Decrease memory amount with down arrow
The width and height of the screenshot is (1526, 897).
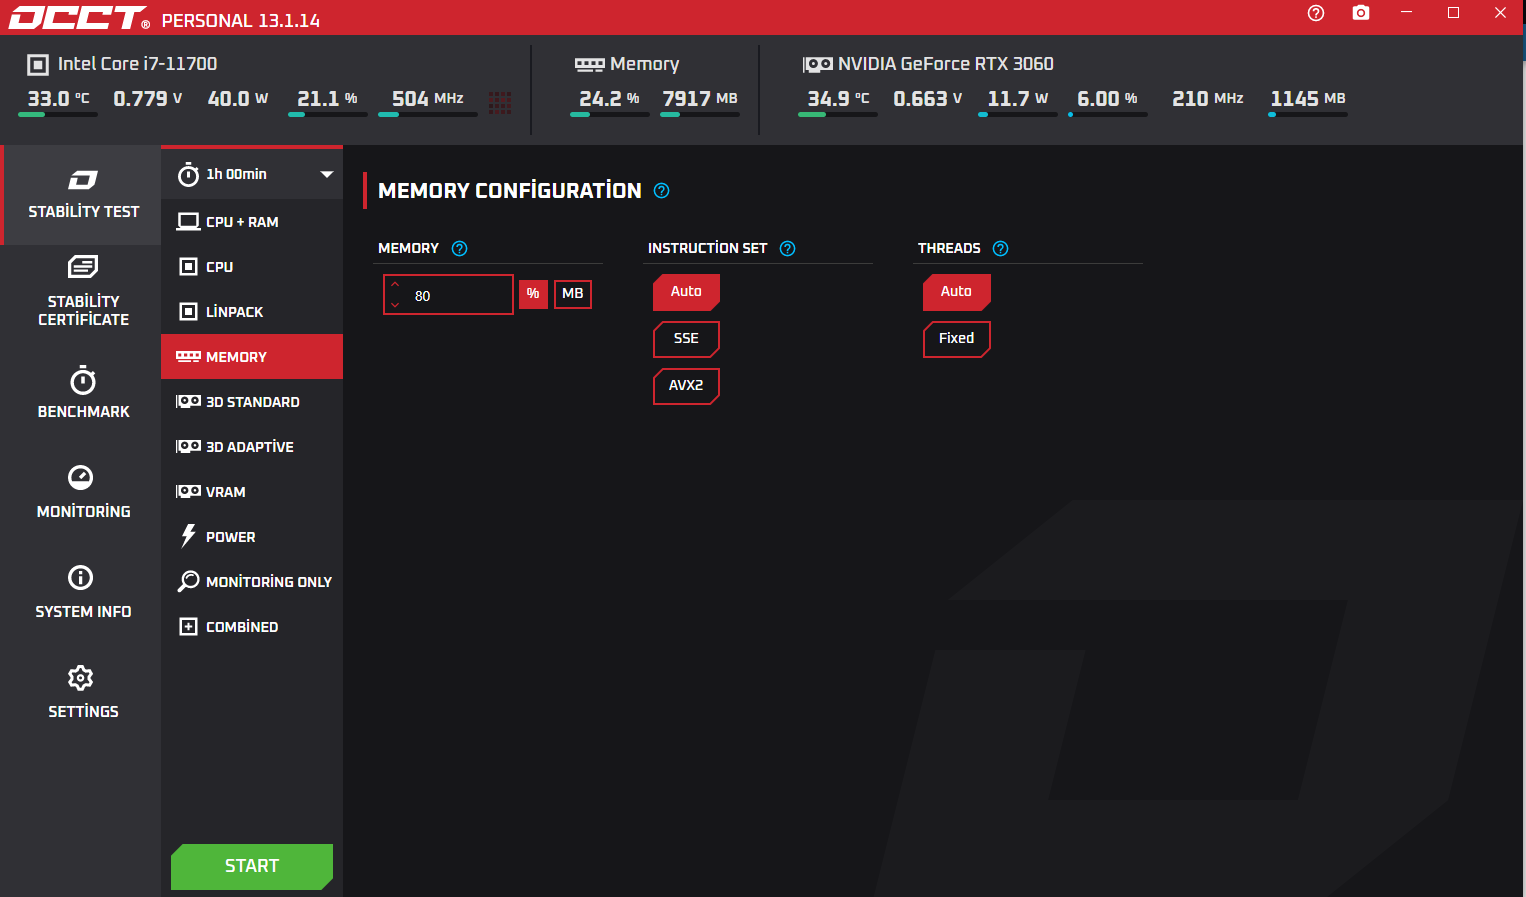point(395,304)
